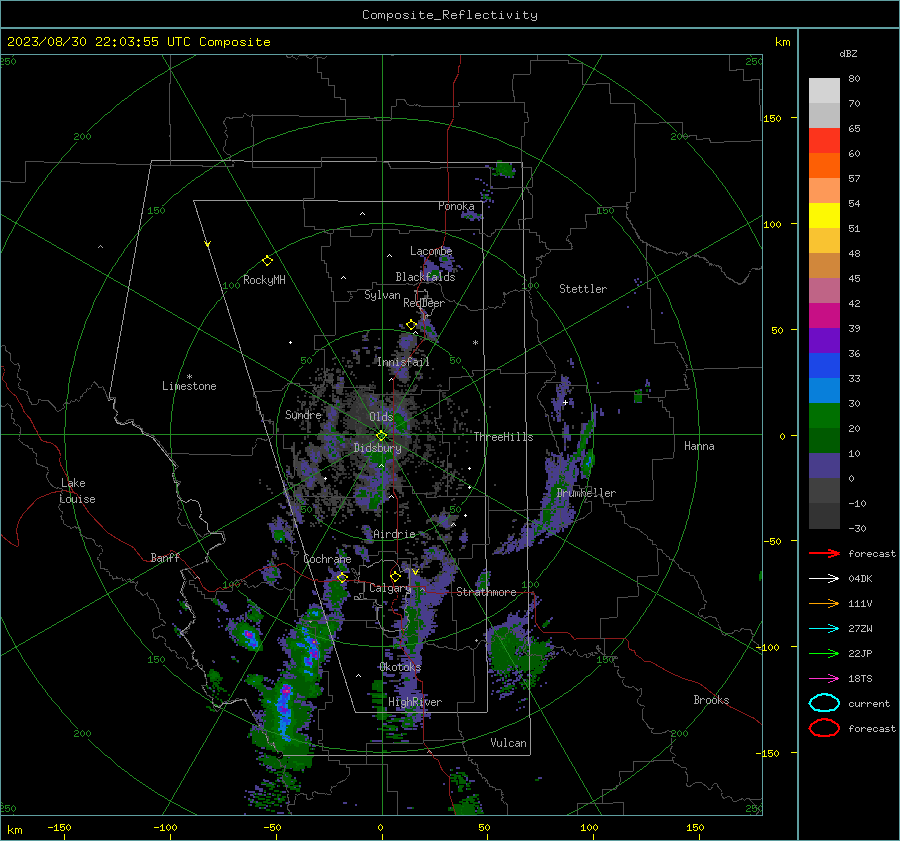Click the 18TS legend label
Screen dimensions: 900x841
860,679
